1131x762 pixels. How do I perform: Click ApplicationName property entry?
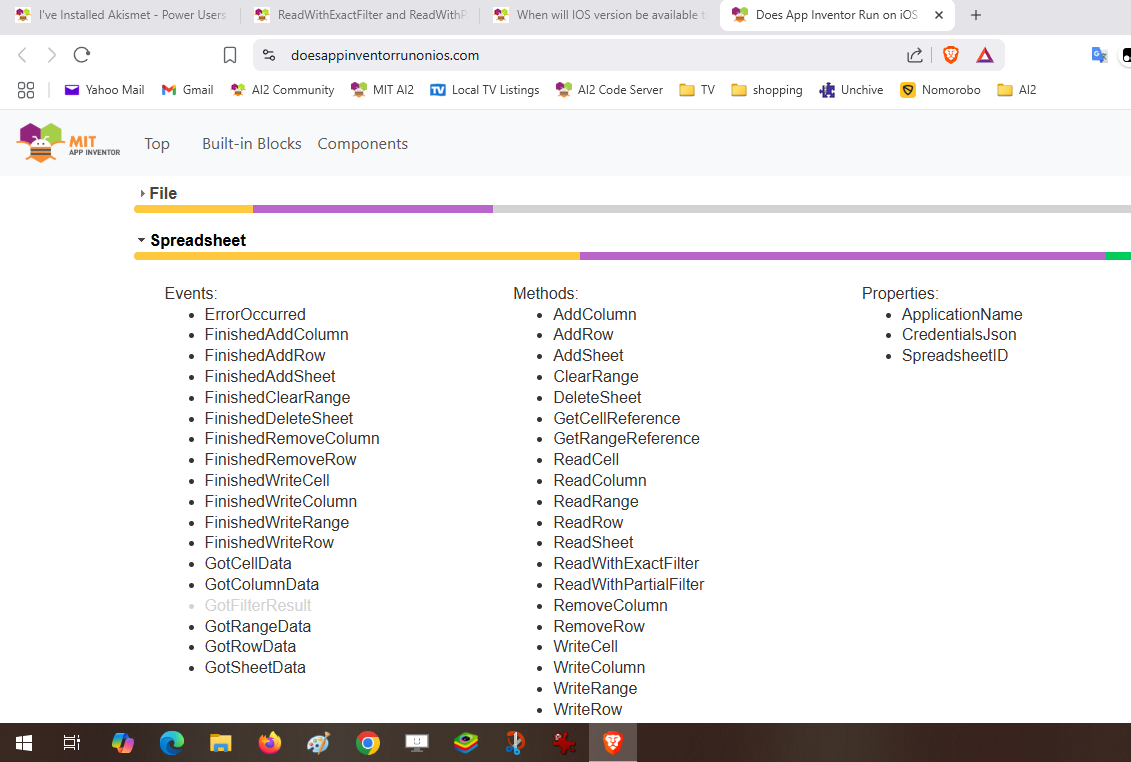click(x=962, y=314)
